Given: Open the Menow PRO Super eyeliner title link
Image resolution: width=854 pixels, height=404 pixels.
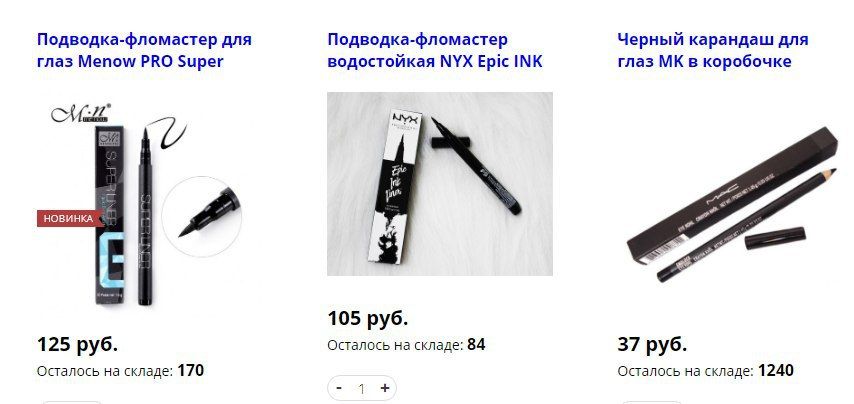Looking at the screenshot, I should [x=144, y=50].
